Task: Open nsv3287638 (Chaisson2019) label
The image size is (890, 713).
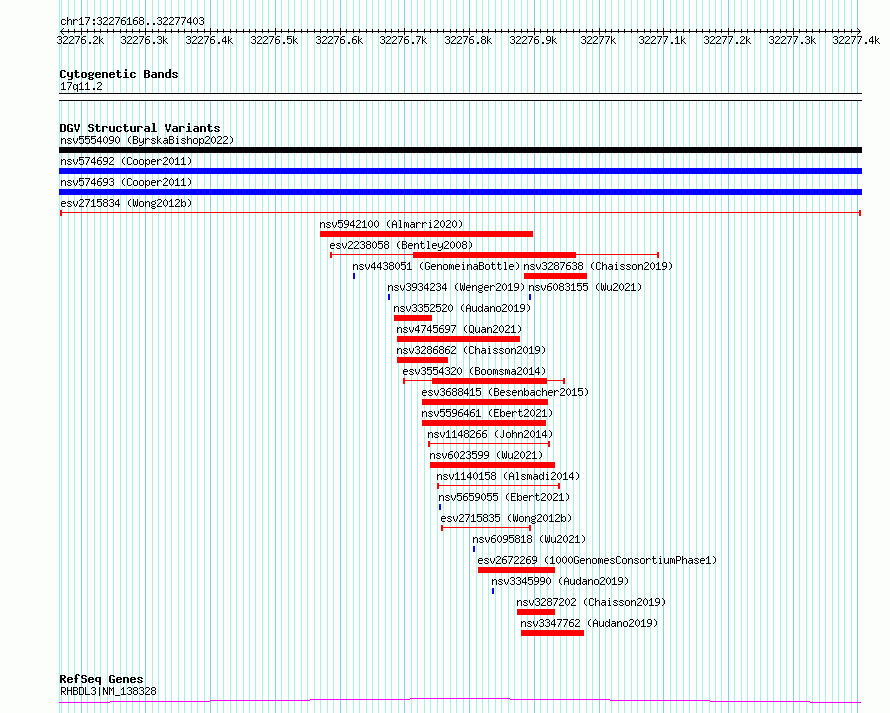Action: pos(598,266)
